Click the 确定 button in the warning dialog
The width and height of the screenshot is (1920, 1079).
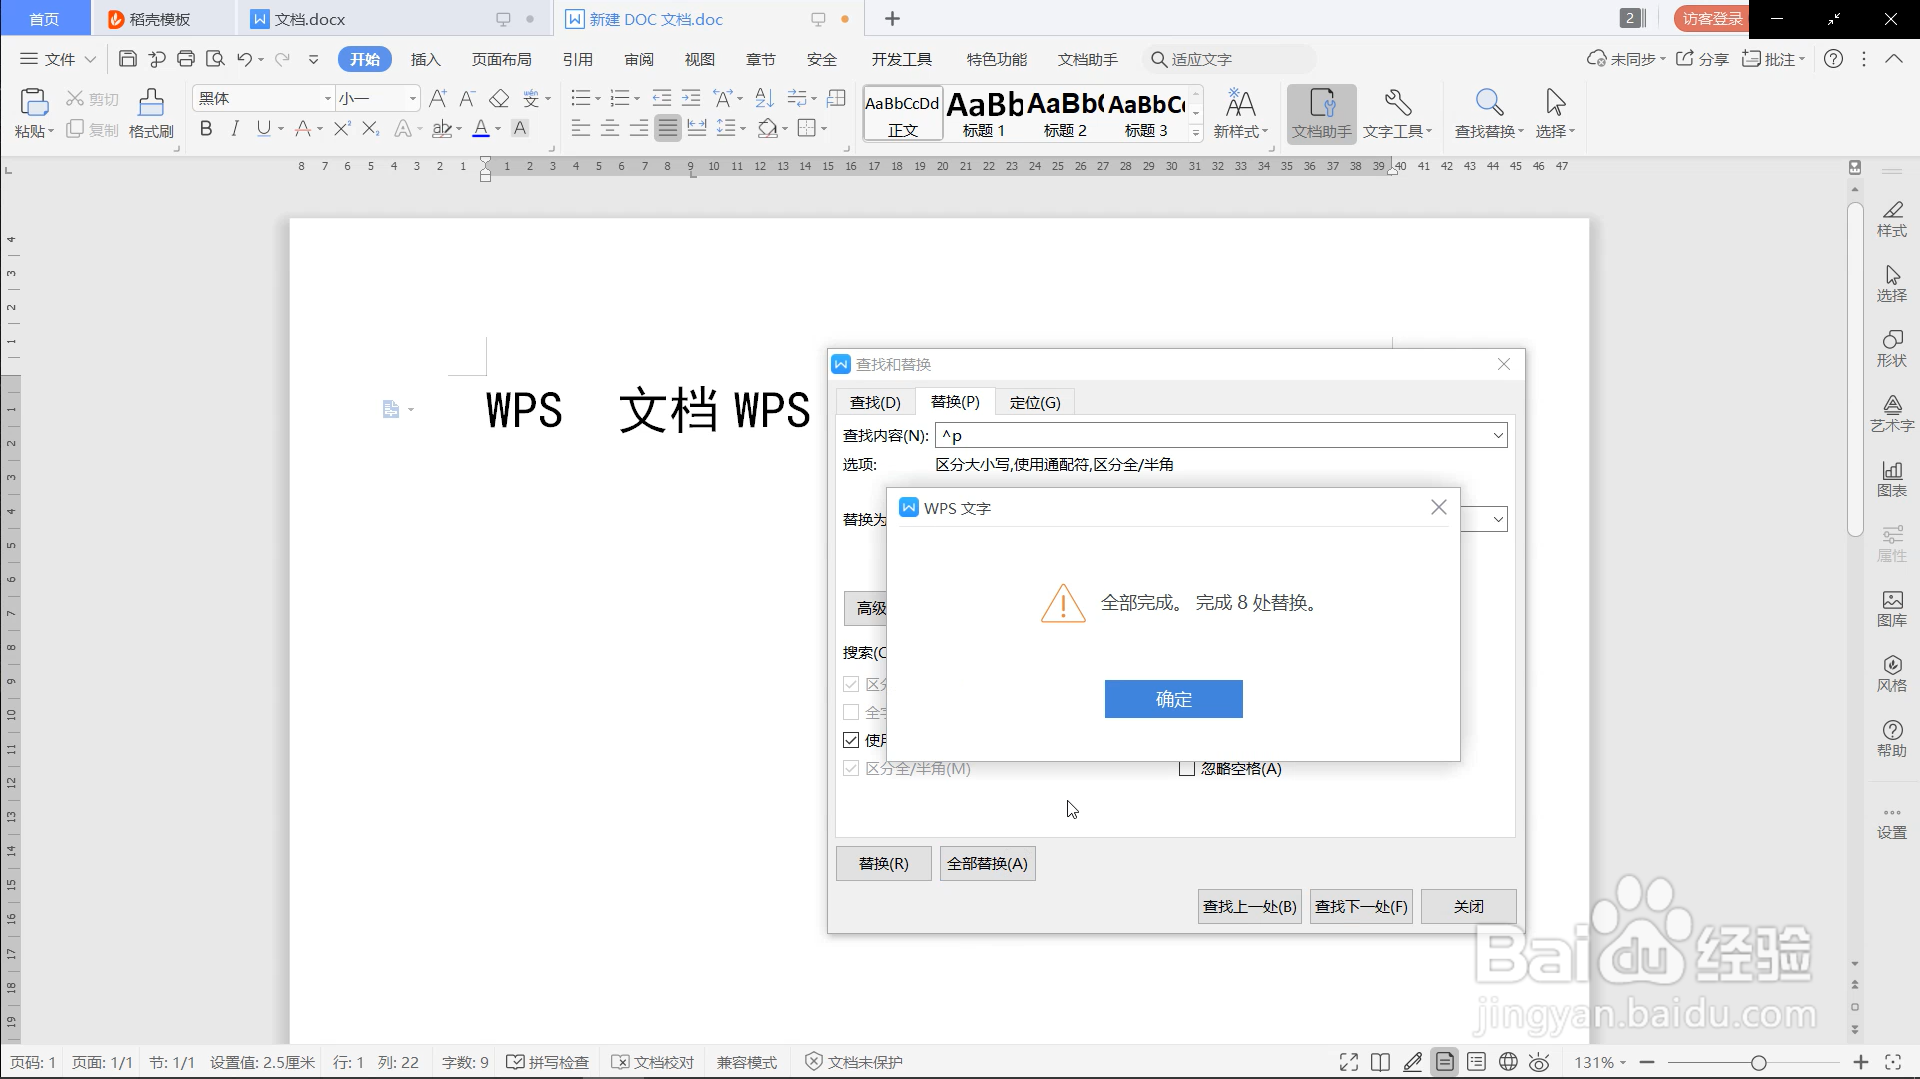1173,698
